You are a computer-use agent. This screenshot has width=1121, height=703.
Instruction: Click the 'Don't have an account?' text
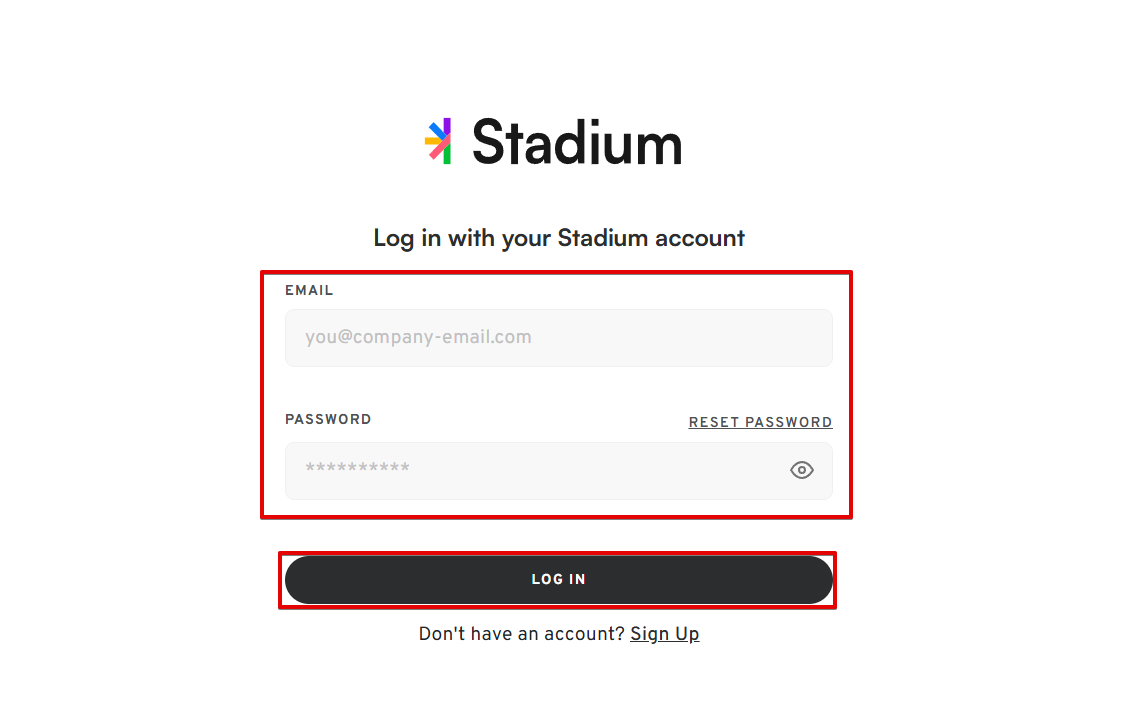[x=521, y=634]
